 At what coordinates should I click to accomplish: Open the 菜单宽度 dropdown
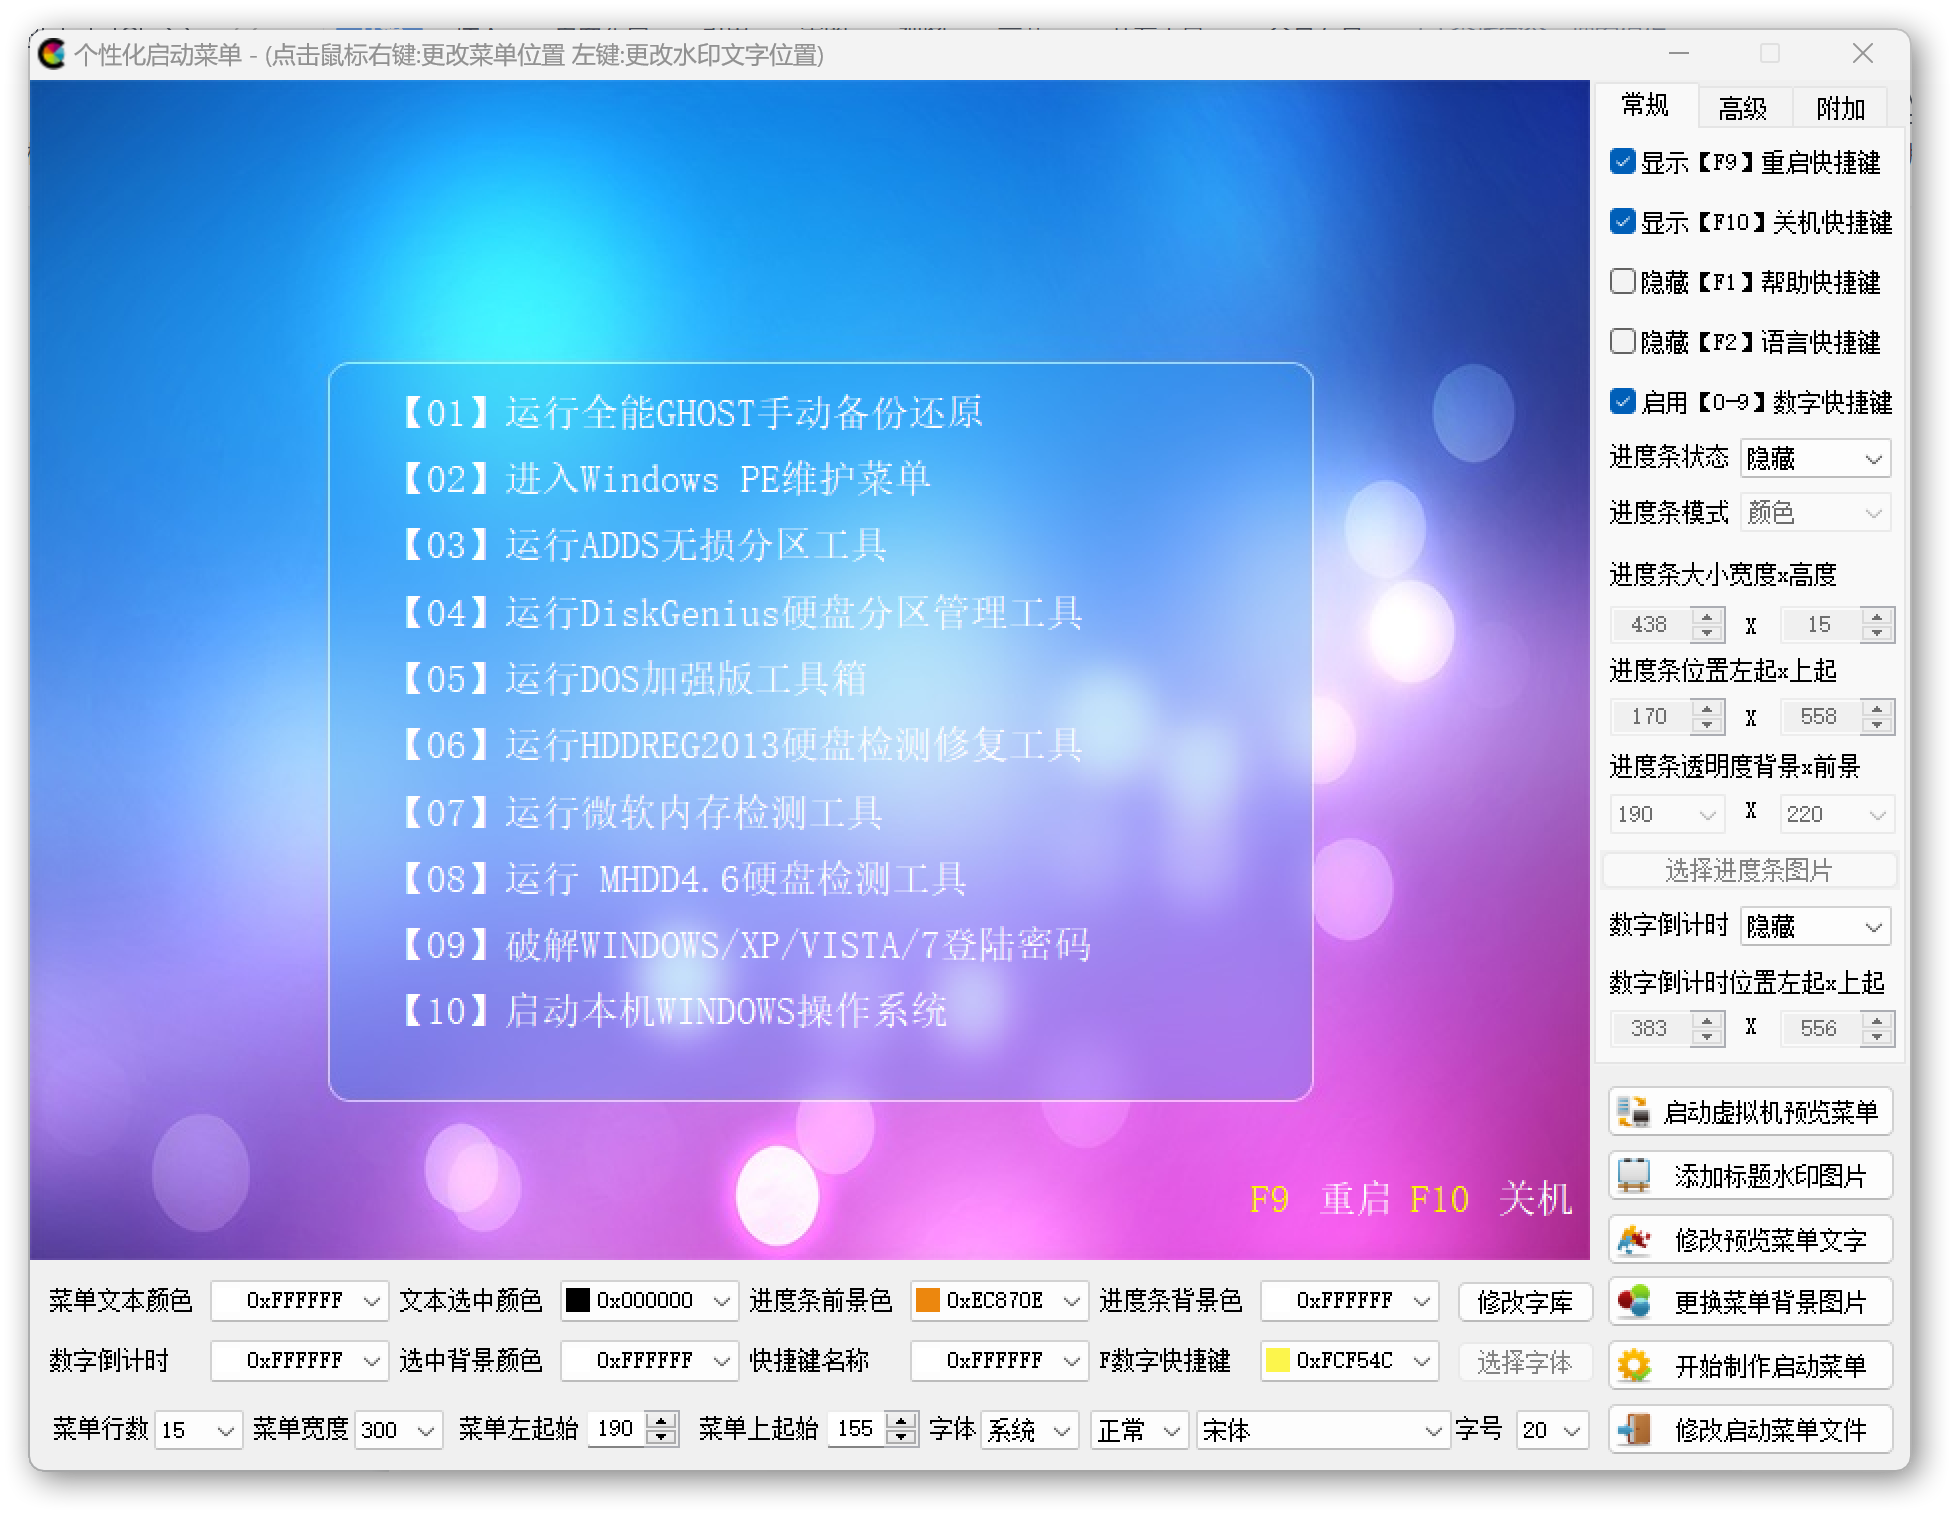(x=399, y=1430)
